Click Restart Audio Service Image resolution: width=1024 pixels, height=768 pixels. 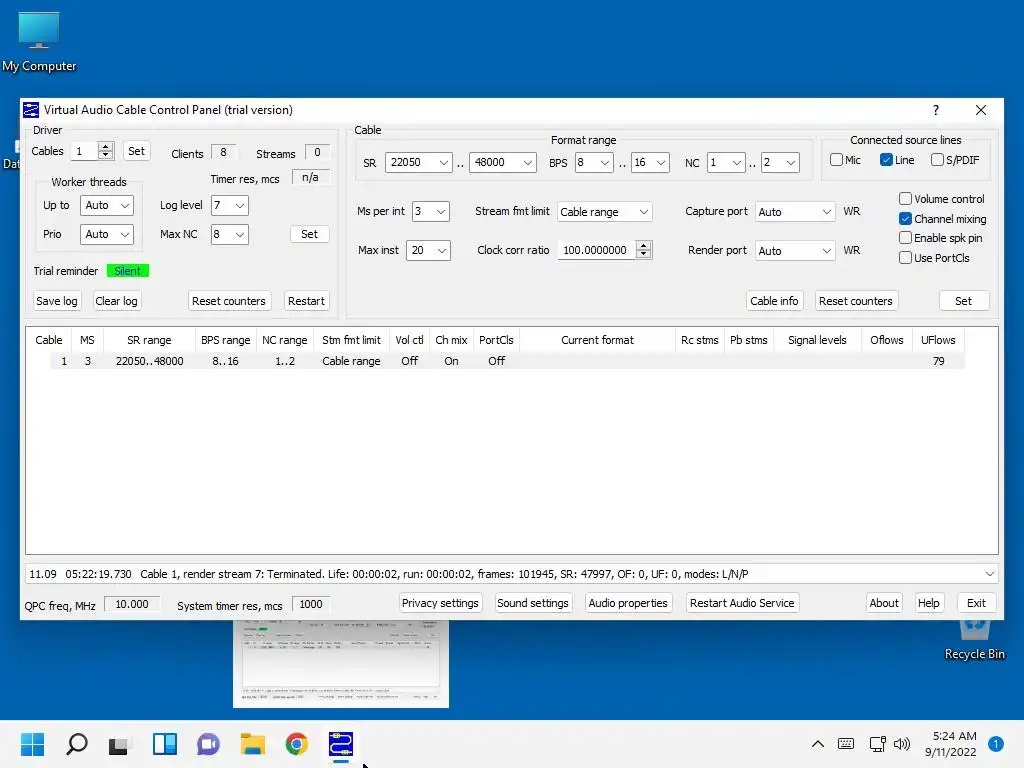(742, 603)
